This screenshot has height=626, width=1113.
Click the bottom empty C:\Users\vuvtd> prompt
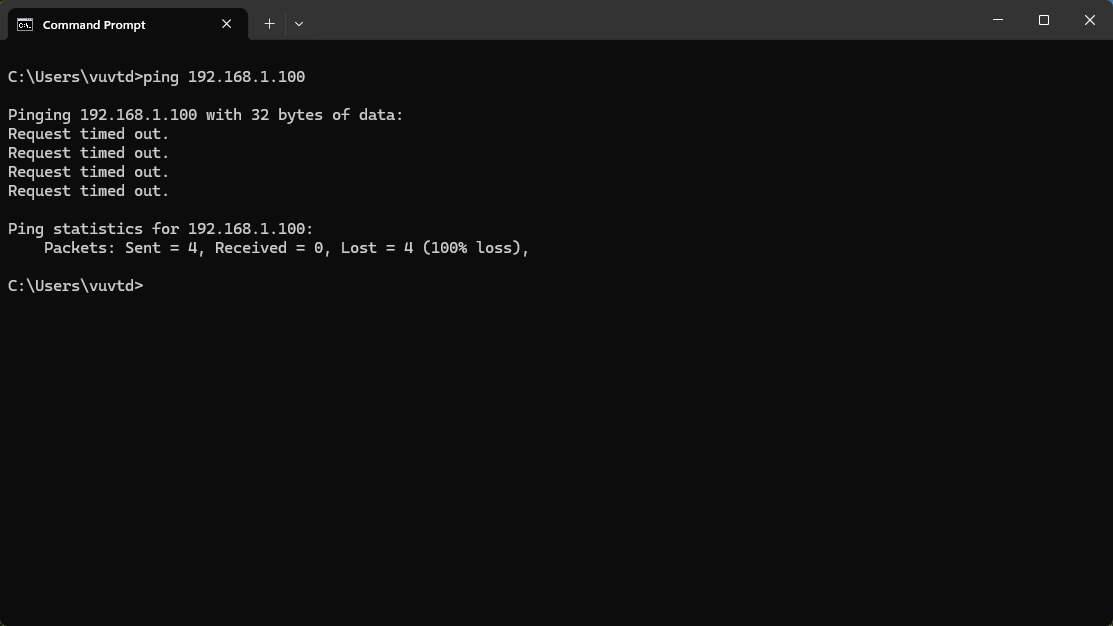76,286
